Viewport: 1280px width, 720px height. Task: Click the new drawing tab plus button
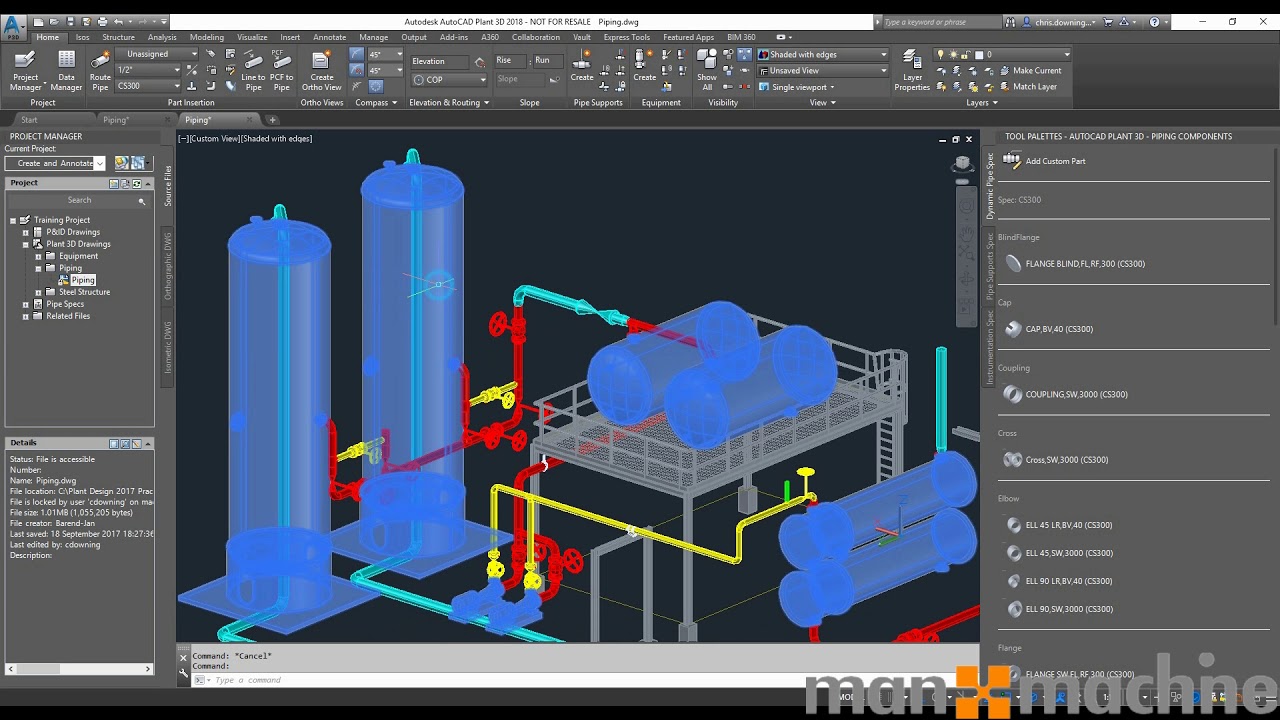tap(273, 120)
